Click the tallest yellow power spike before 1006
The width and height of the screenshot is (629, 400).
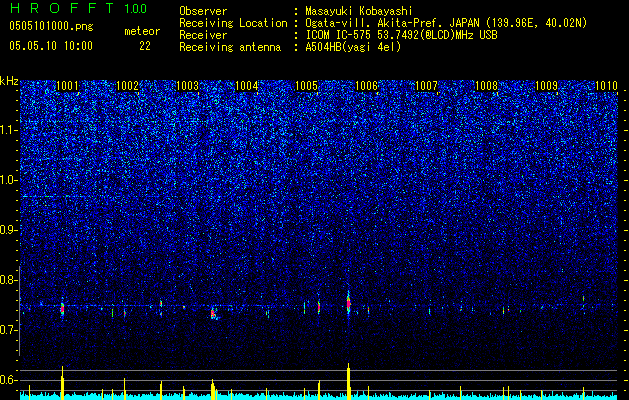point(349,381)
